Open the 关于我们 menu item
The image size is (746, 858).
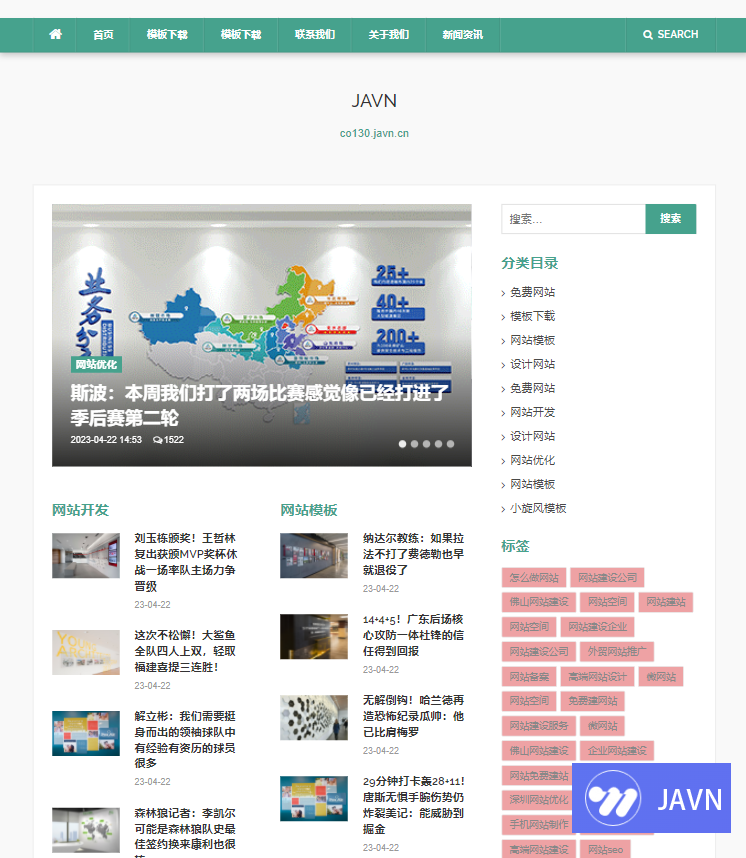click(389, 34)
